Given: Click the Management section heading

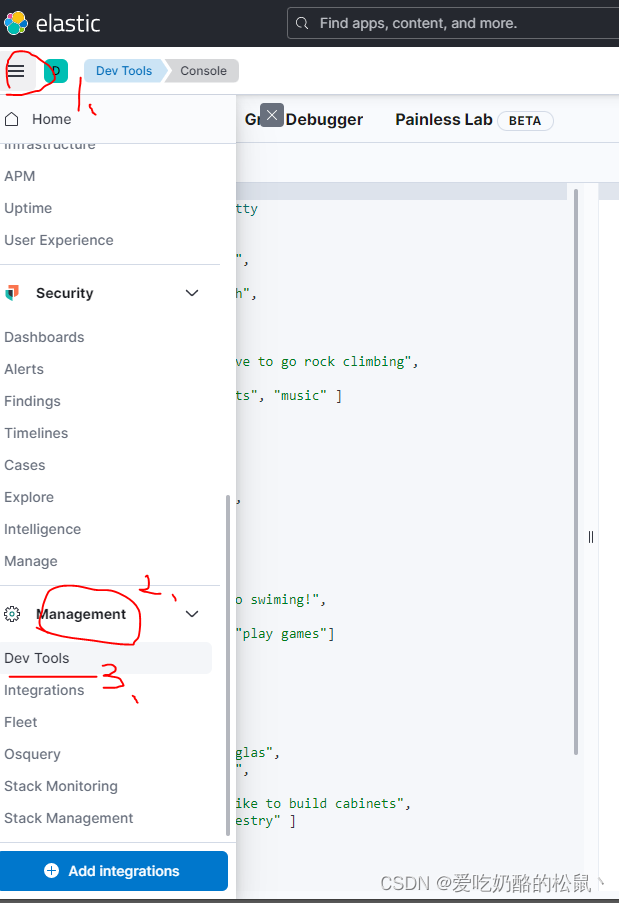Looking at the screenshot, I should 81,614.
